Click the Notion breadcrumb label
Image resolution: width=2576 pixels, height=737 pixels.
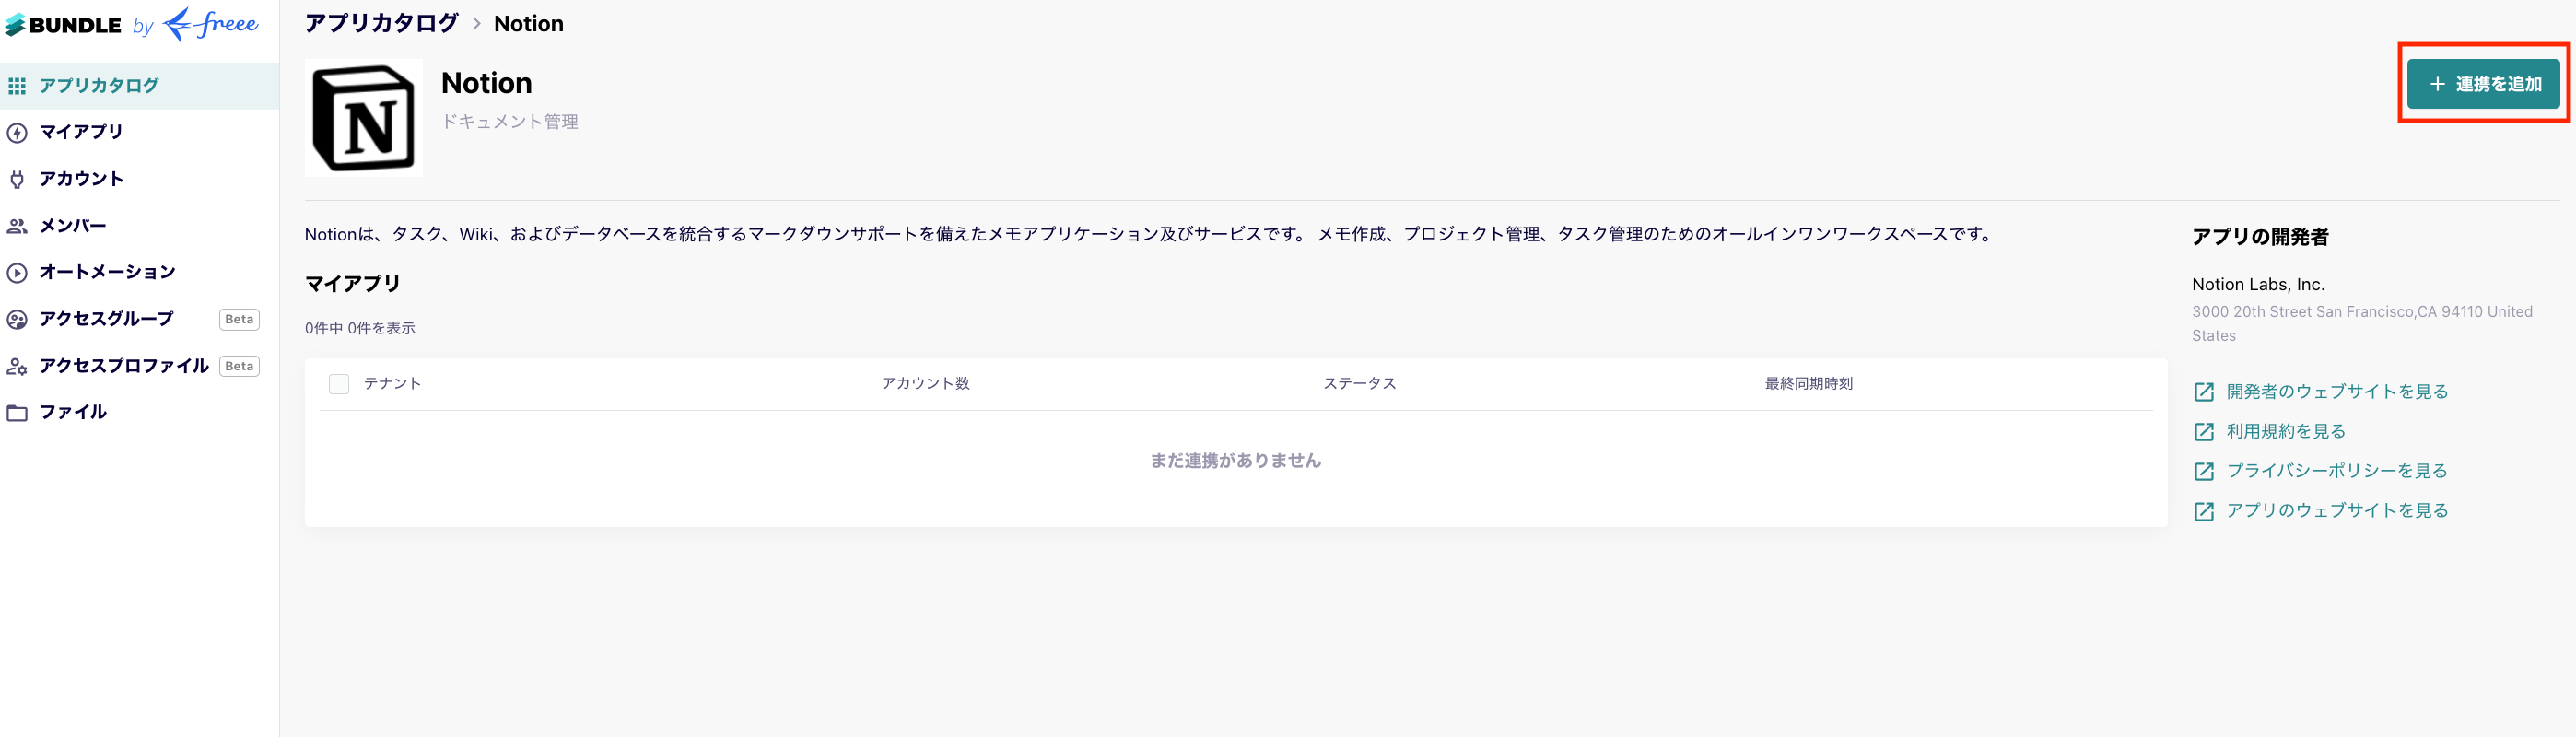pos(528,24)
